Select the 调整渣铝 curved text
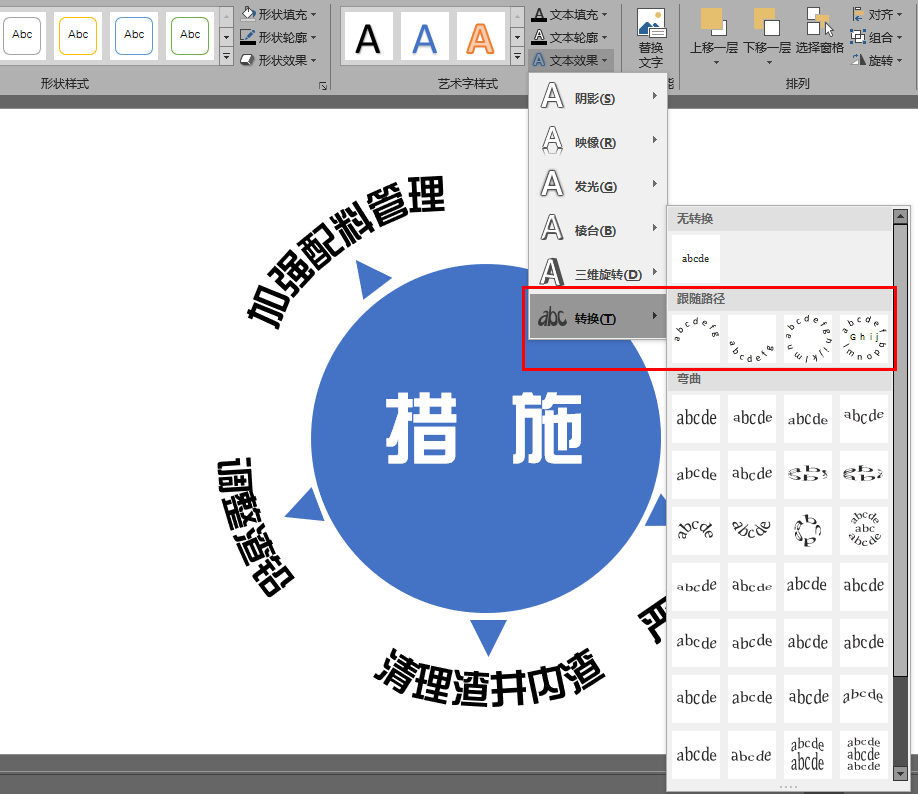 click(x=255, y=527)
